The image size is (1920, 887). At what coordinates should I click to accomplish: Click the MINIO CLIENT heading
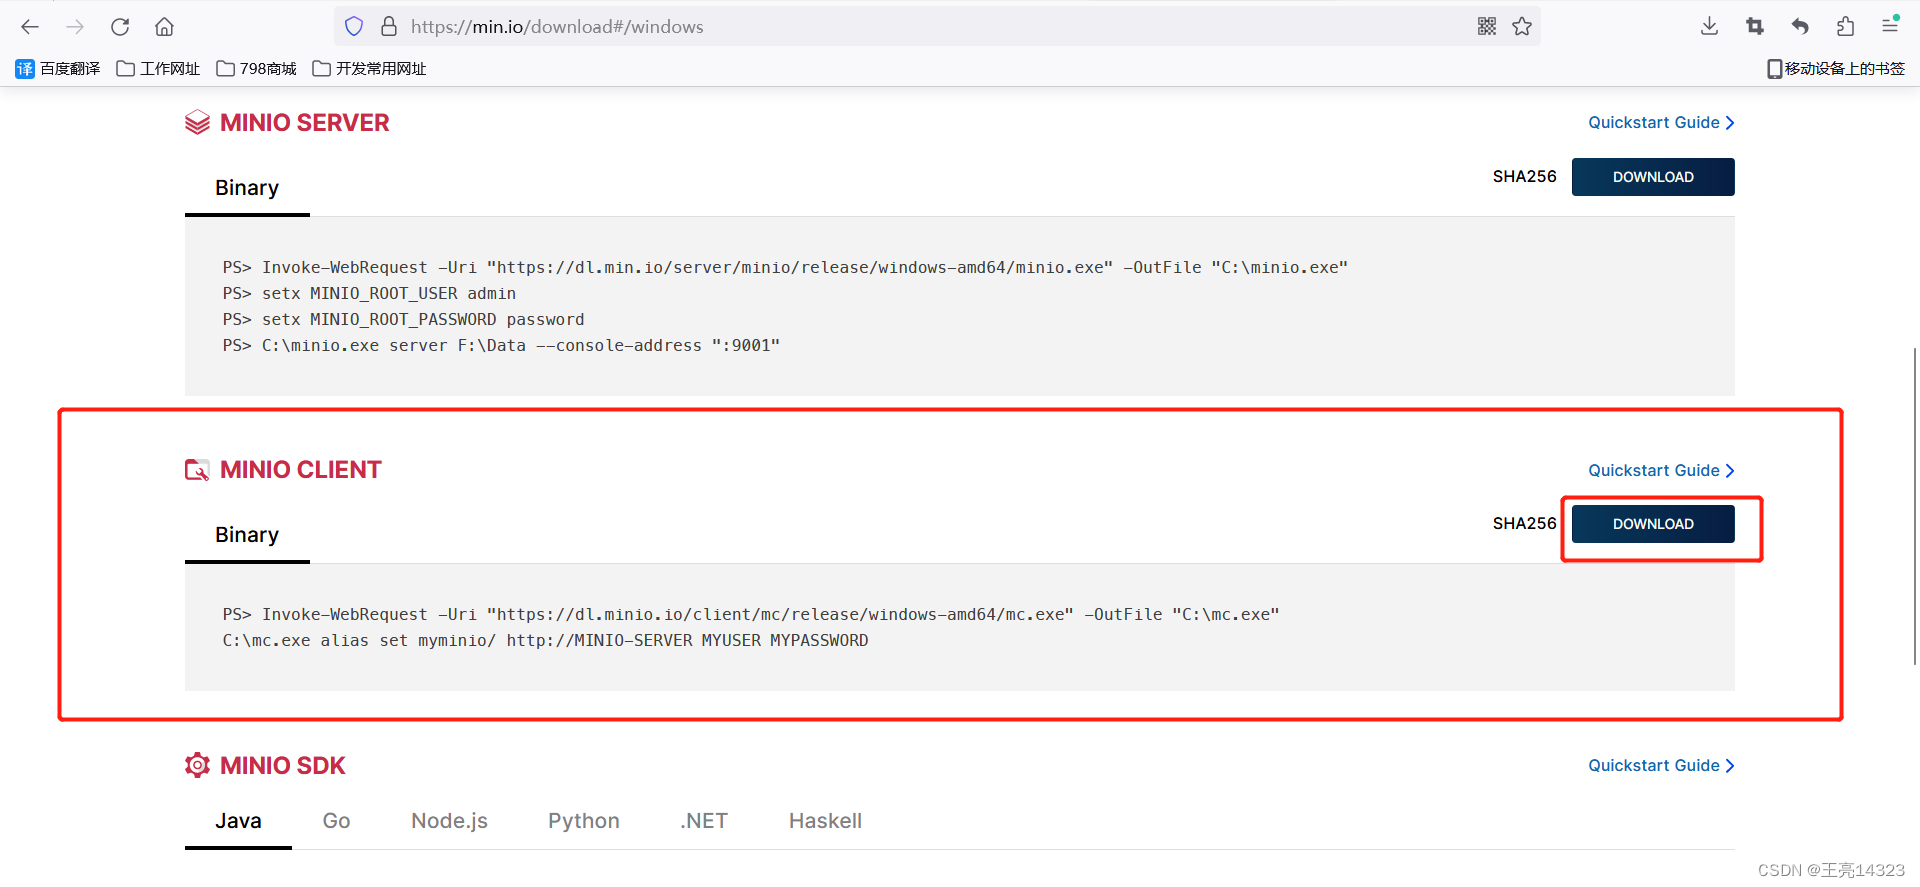[300, 470]
